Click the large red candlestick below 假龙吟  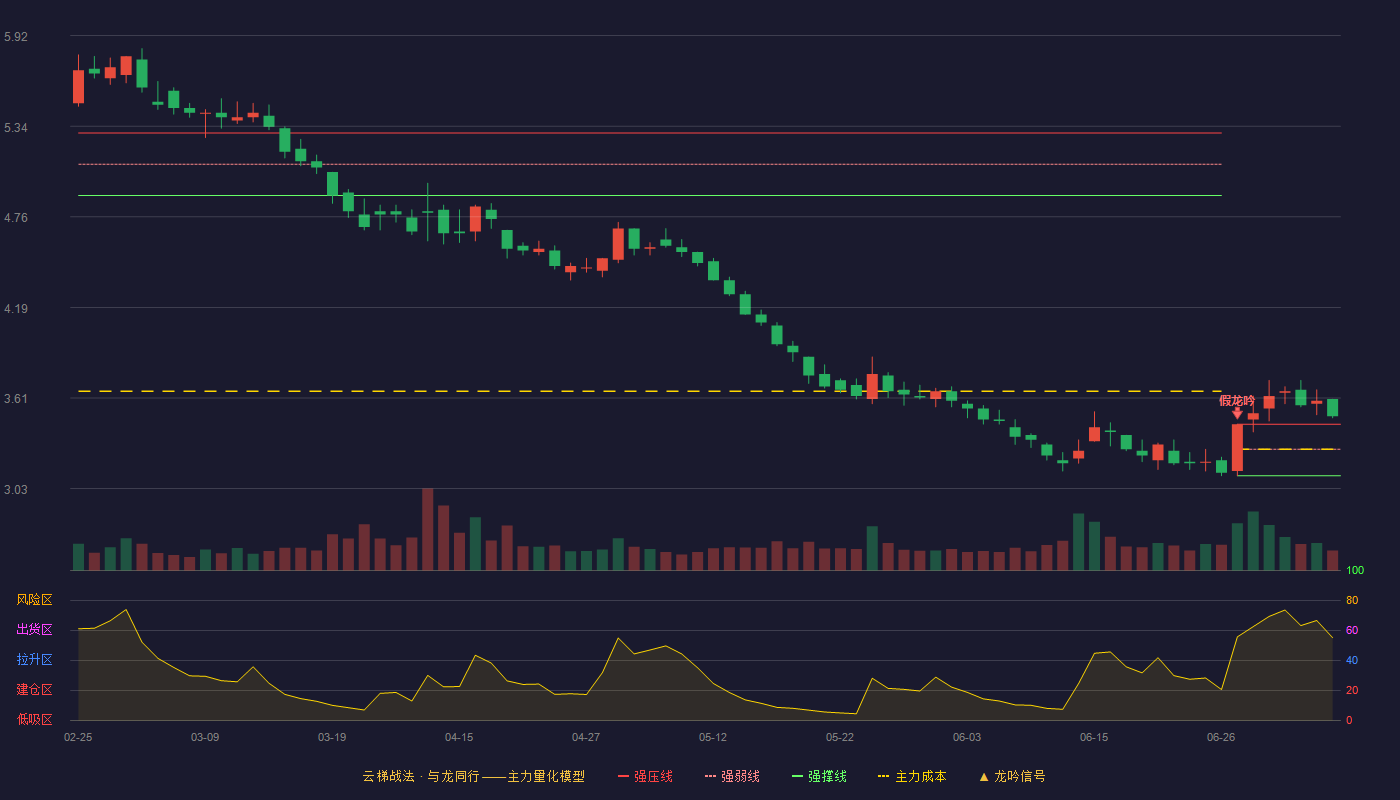click(1237, 448)
